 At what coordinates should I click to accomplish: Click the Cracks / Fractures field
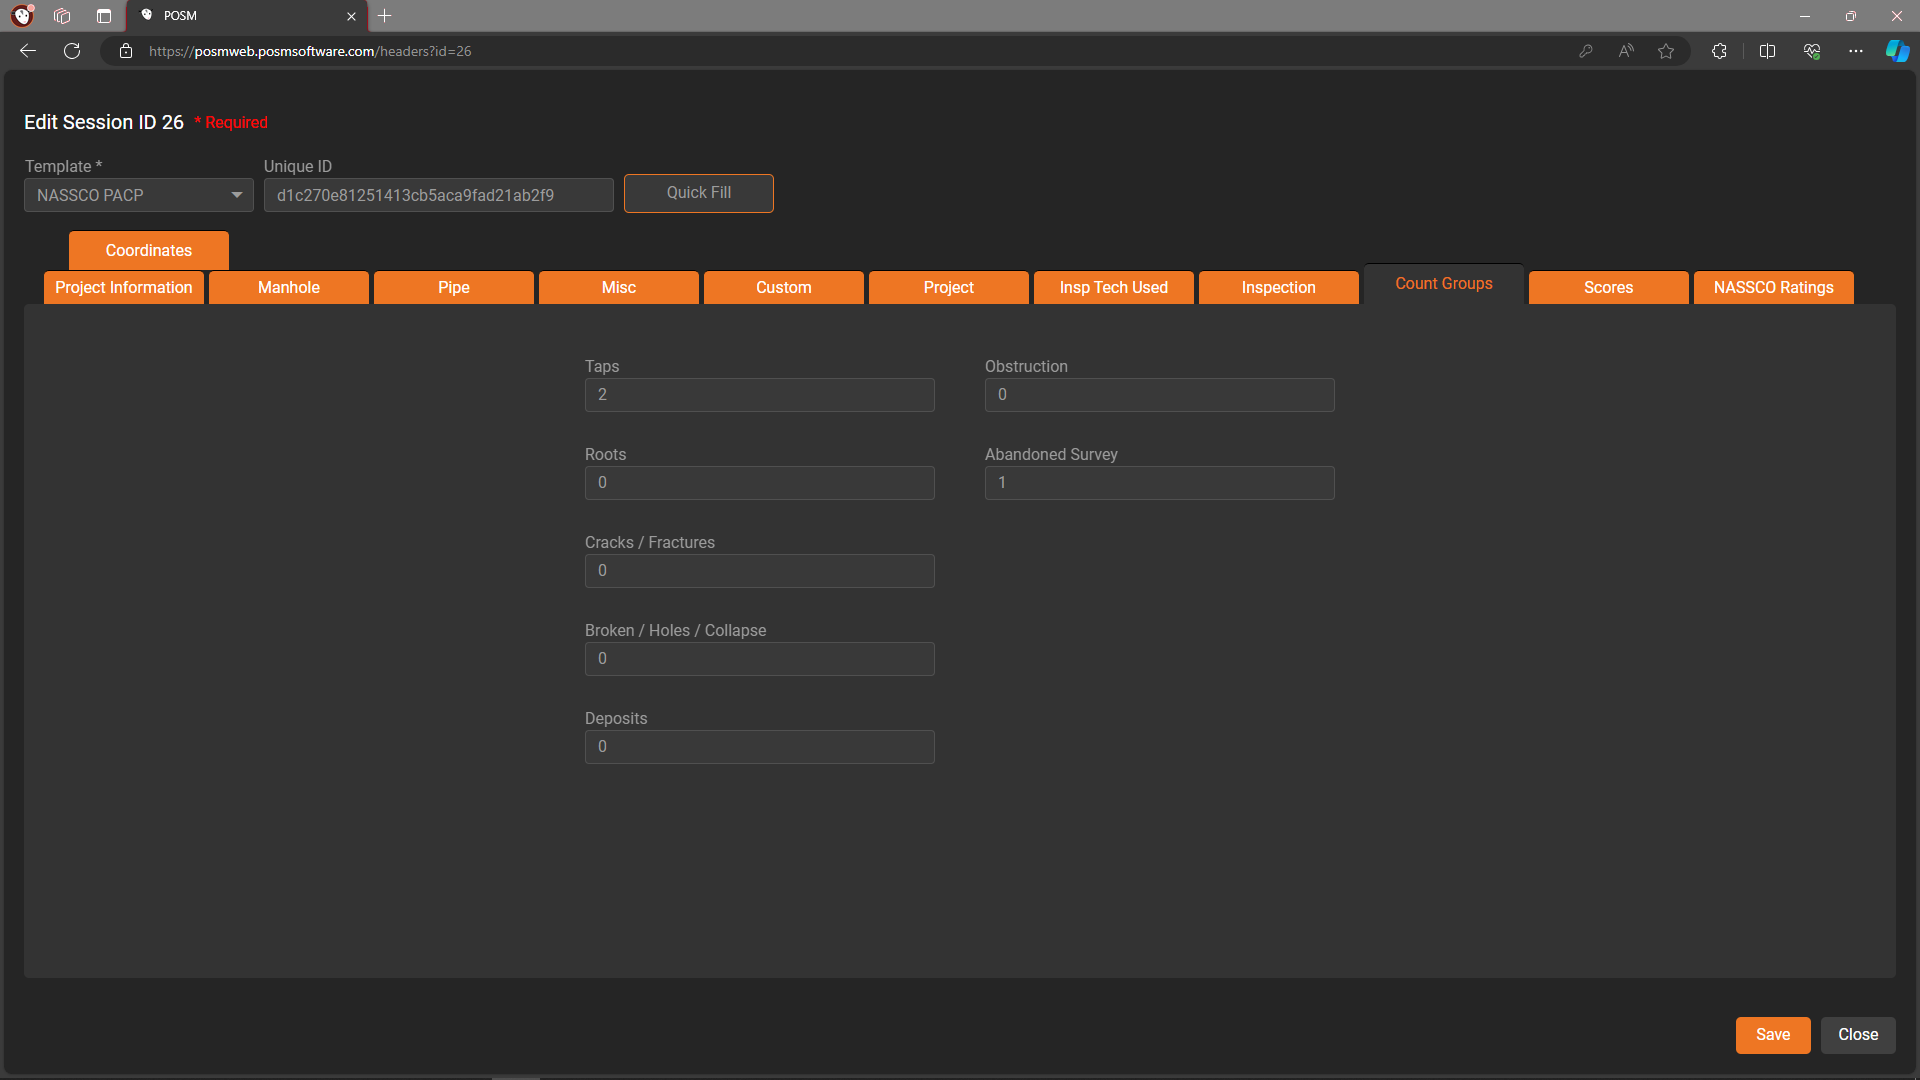[760, 571]
